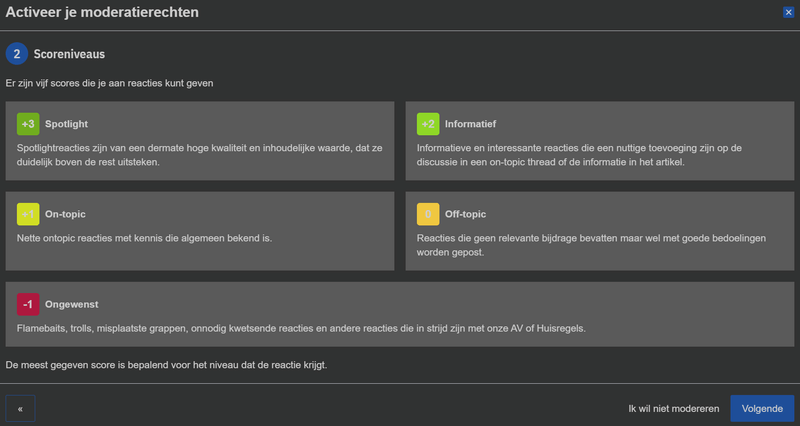
Task: Click the +2 Informatief score badge
Action: click(x=428, y=124)
